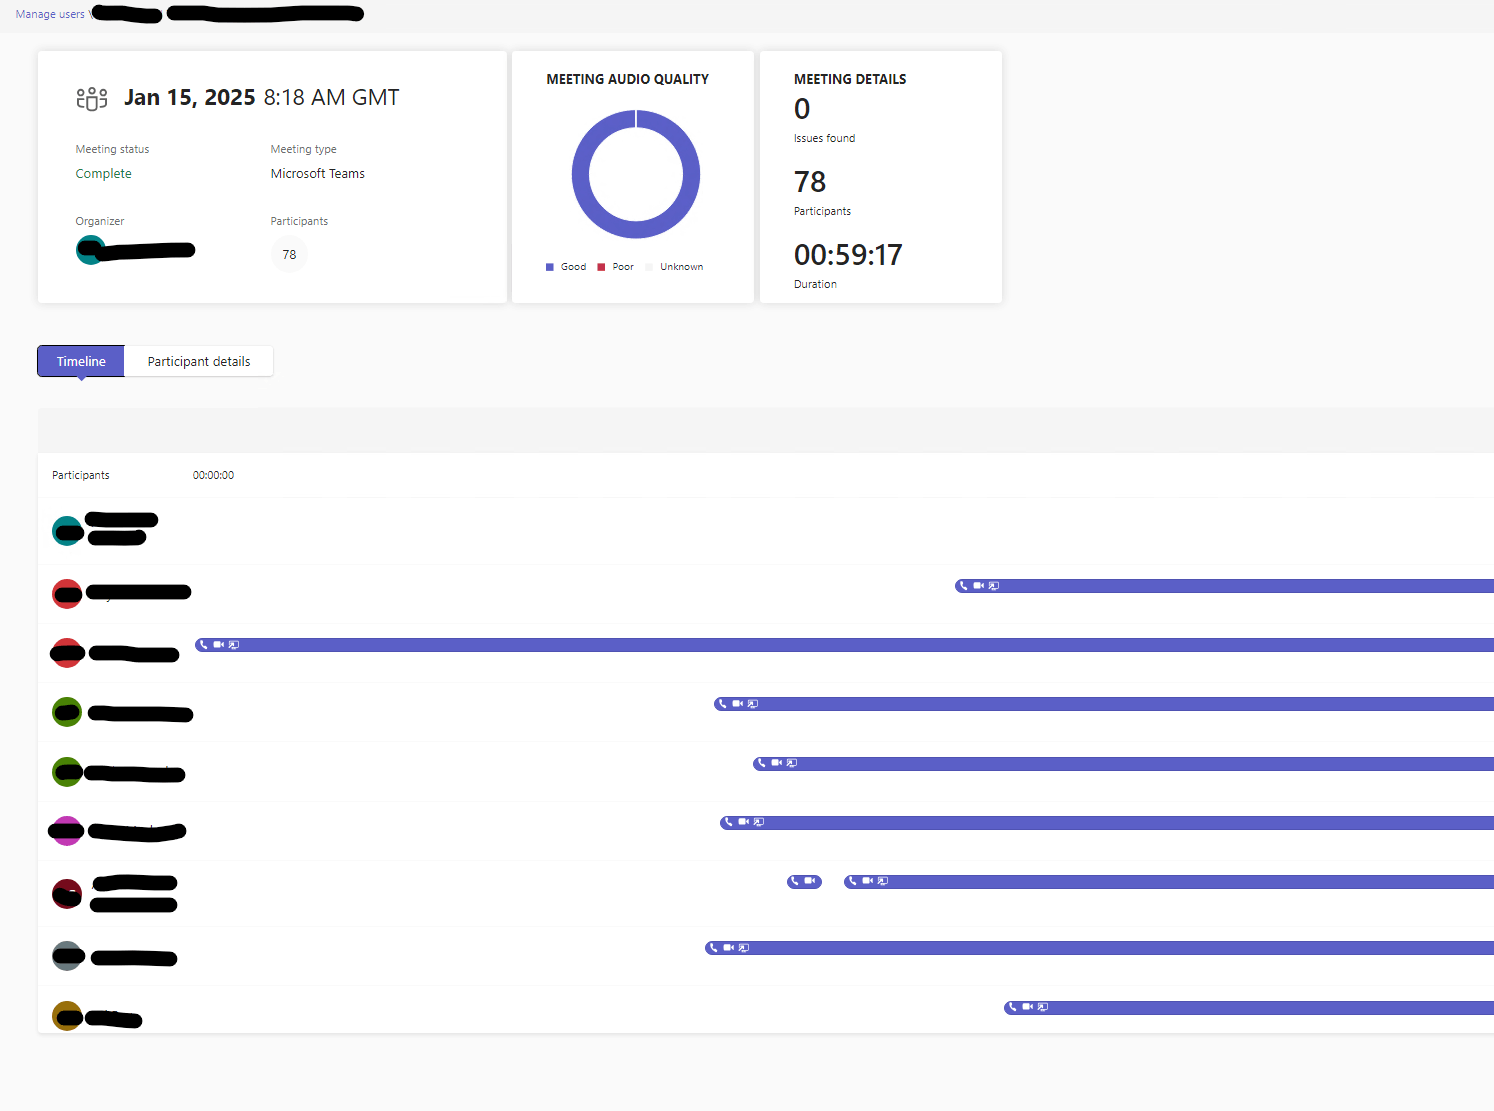
Task: Open the Participant details tab
Action: click(x=199, y=361)
